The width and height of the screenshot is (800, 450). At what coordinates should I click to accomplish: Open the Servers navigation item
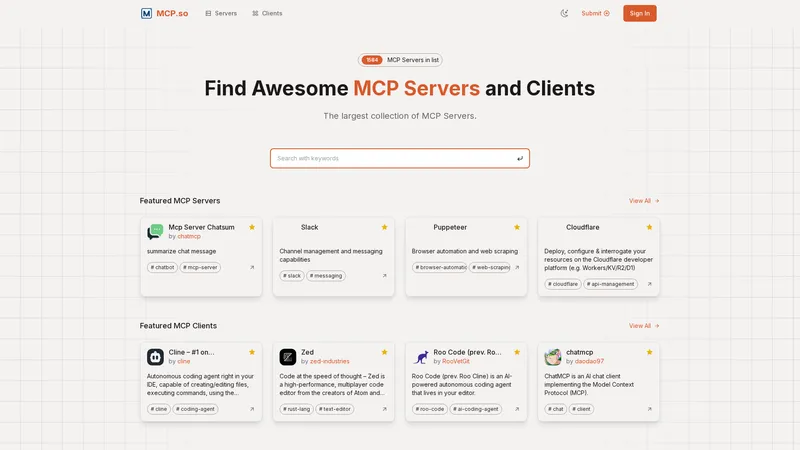(221, 13)
